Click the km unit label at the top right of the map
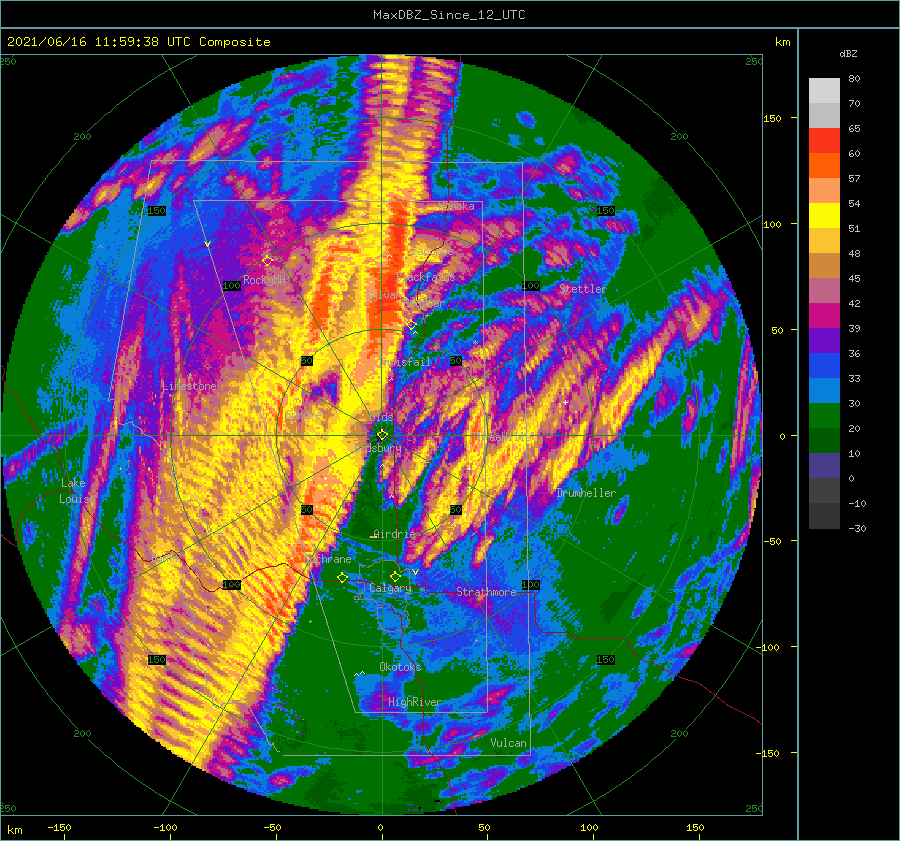The width and height of the screenshot is (900, 841). 782,42
